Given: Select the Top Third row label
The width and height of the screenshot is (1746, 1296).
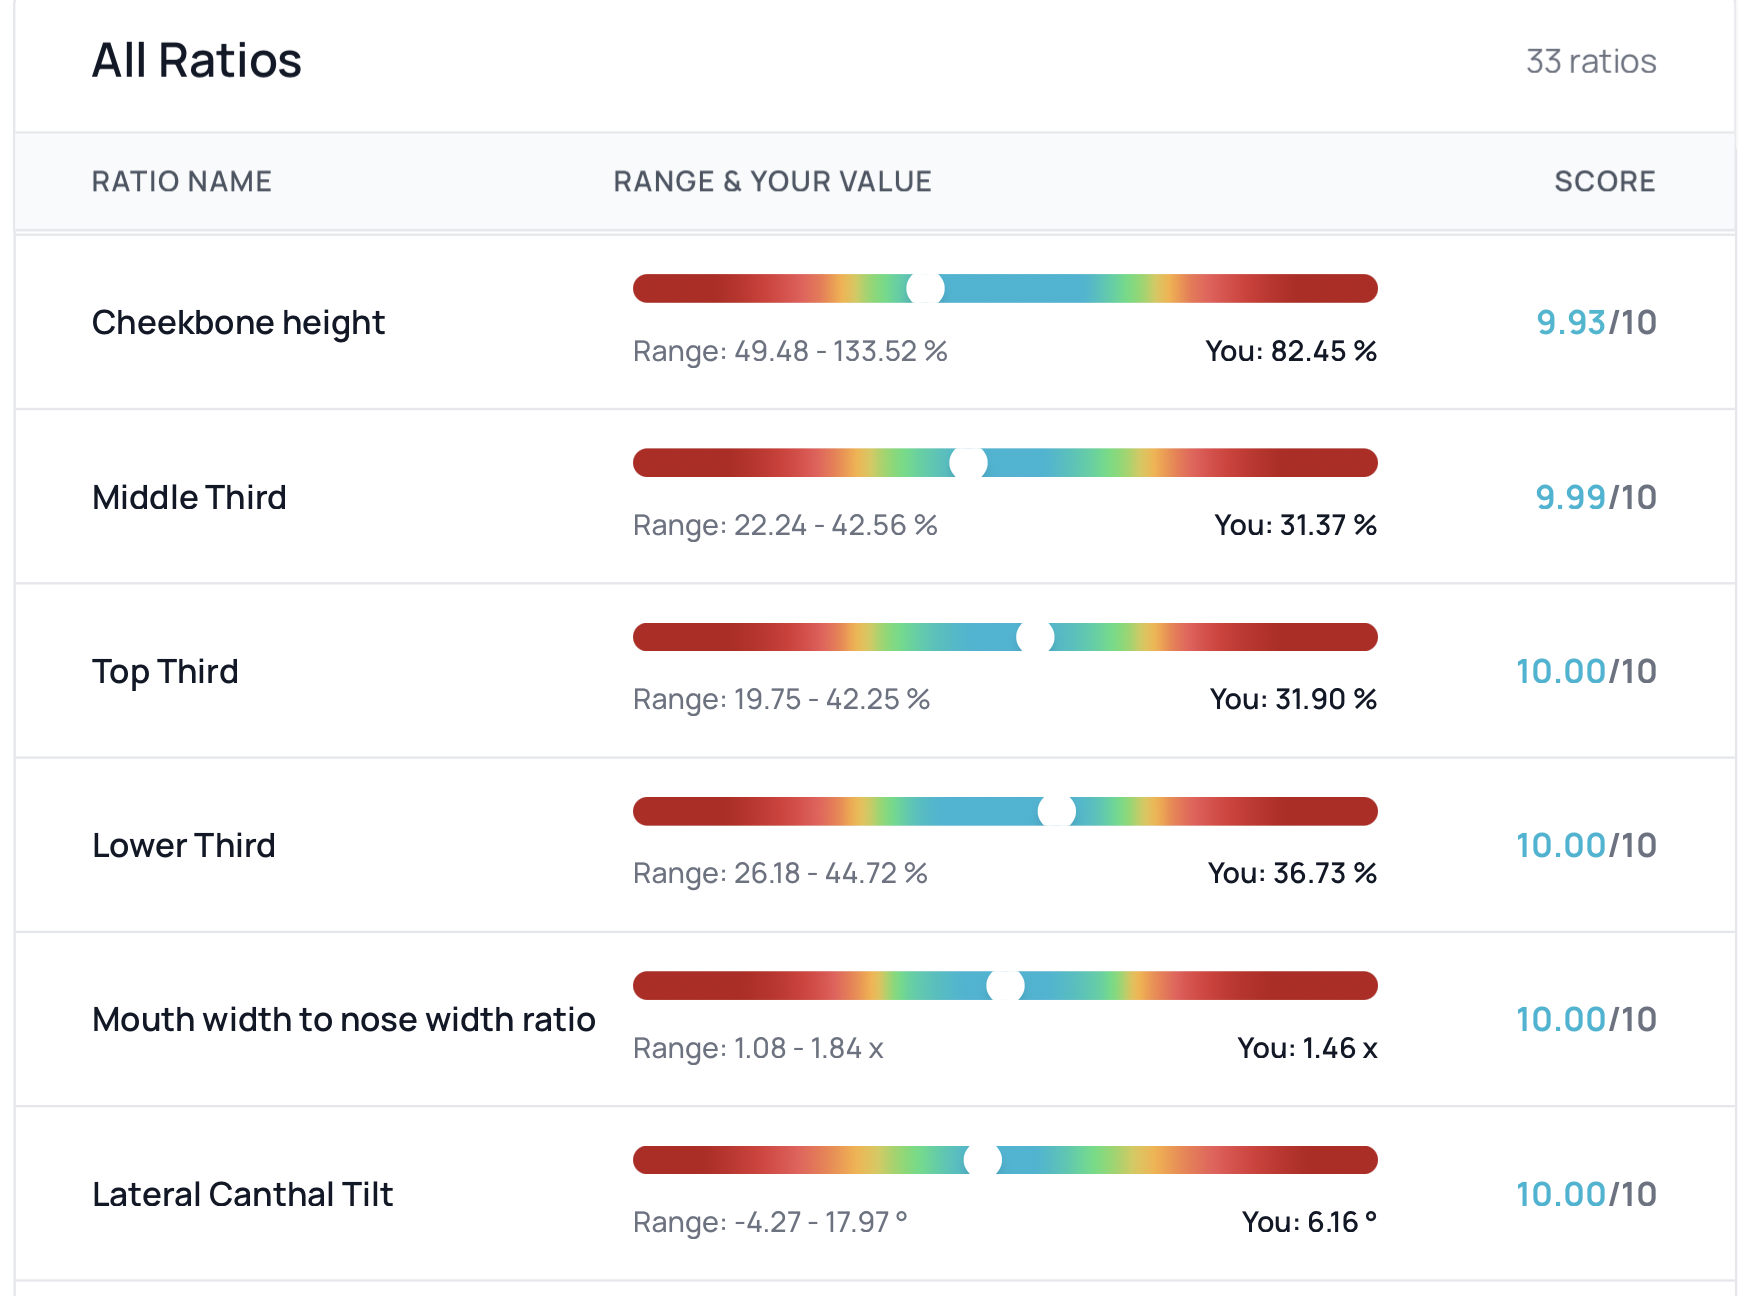Looking at the screenshot, I should click(165, 671).
